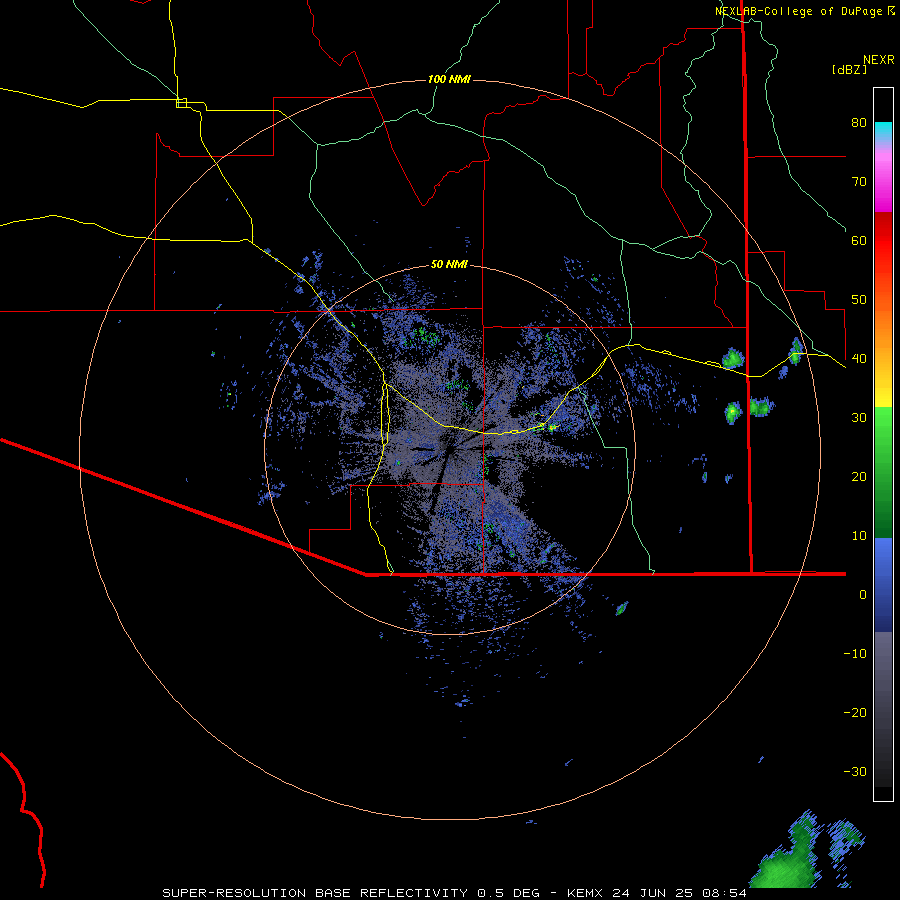
Task: Click the 60 value on the dBZ scale
Action: tap(859, 240)
